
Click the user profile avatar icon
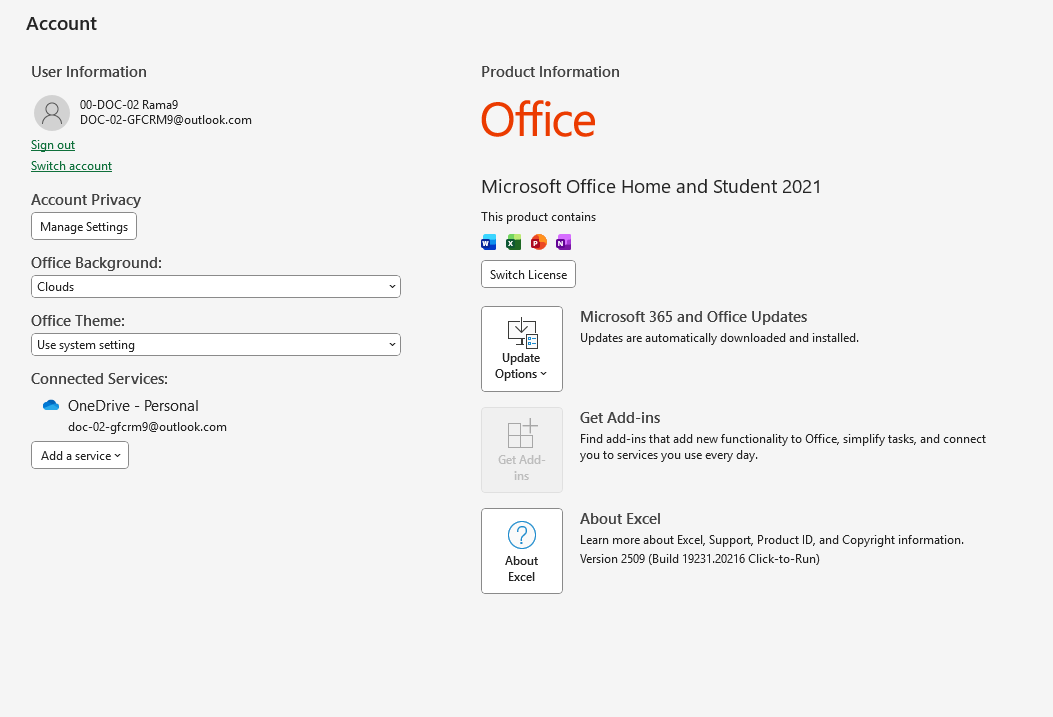click(52, 113)
